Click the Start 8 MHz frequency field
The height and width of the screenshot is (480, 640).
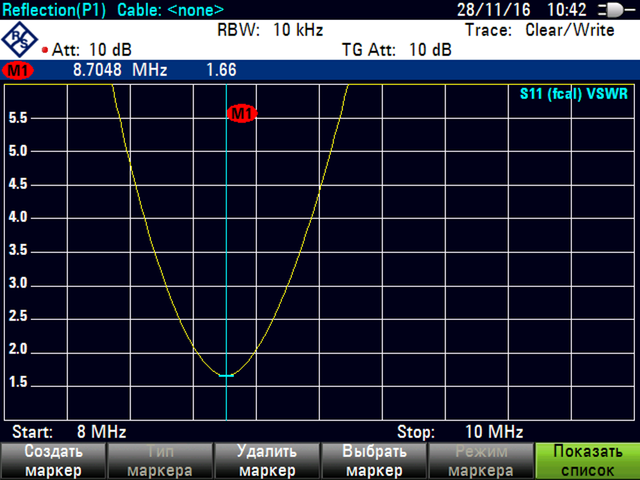point(69,432)
